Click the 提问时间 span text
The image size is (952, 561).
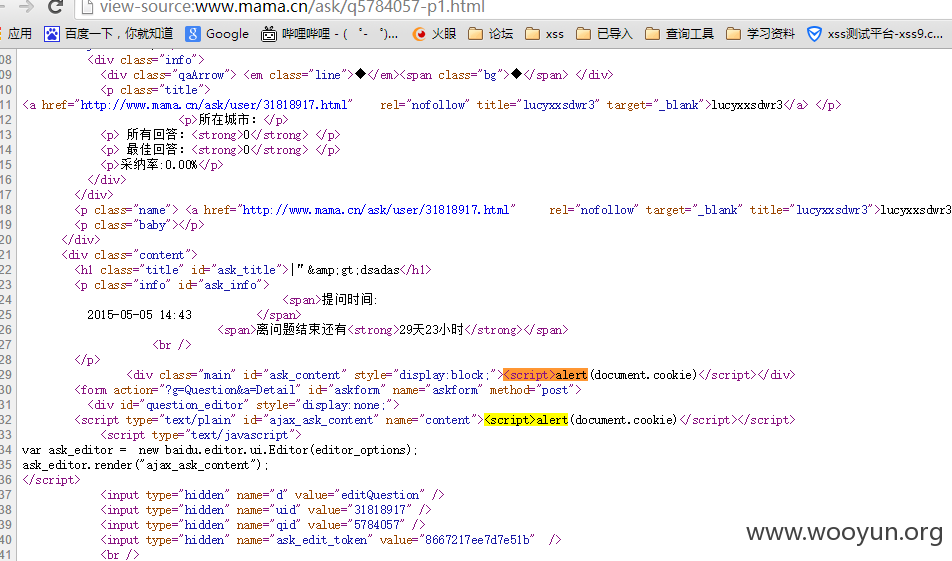tap(350, 299)
